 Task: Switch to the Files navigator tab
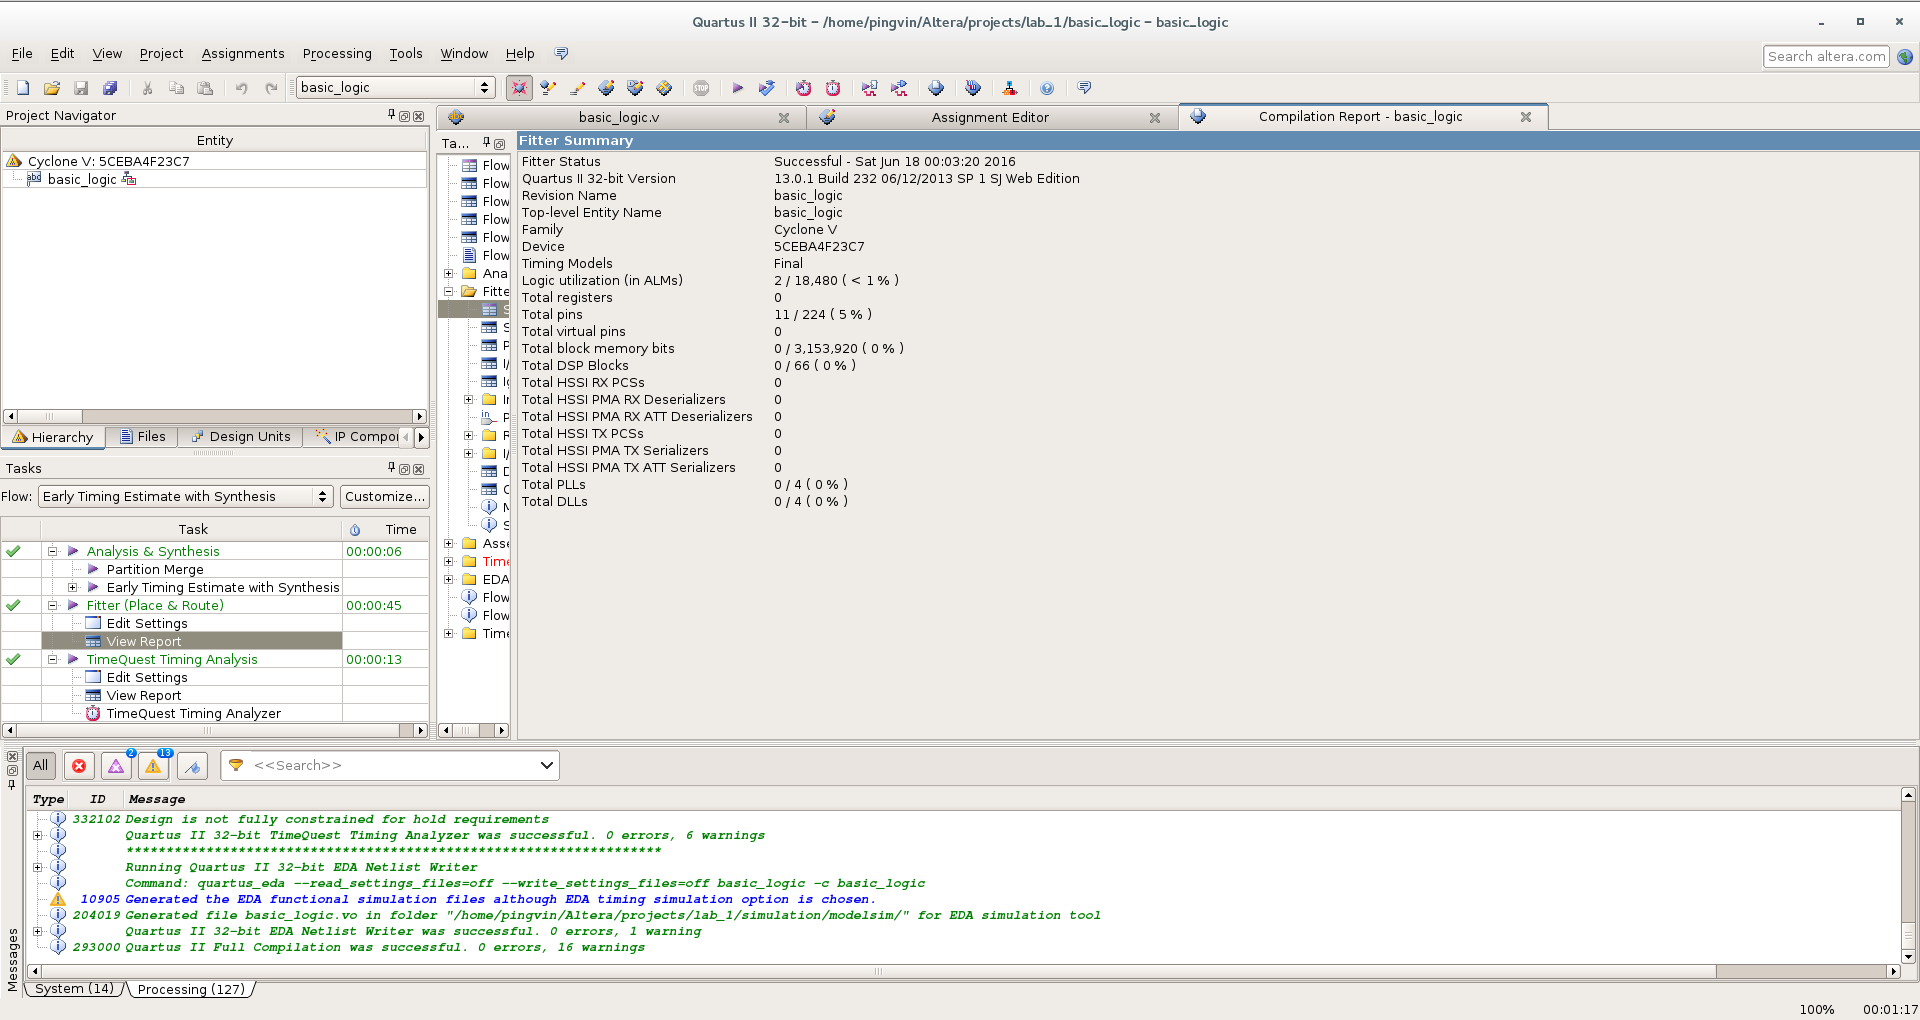142,437
